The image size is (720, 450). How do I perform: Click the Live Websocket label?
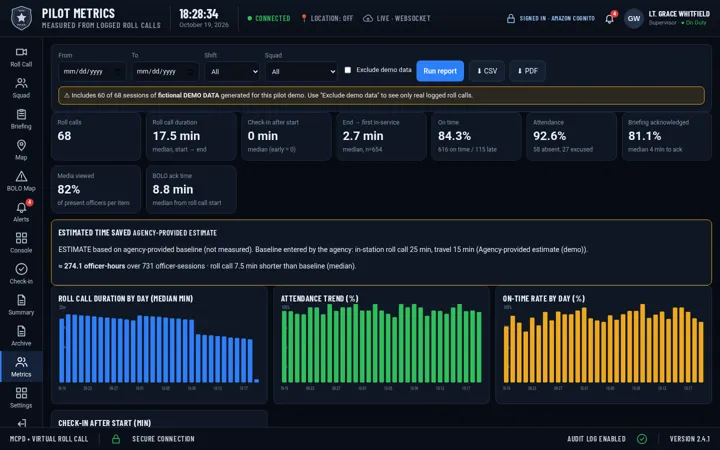[403, 18]
